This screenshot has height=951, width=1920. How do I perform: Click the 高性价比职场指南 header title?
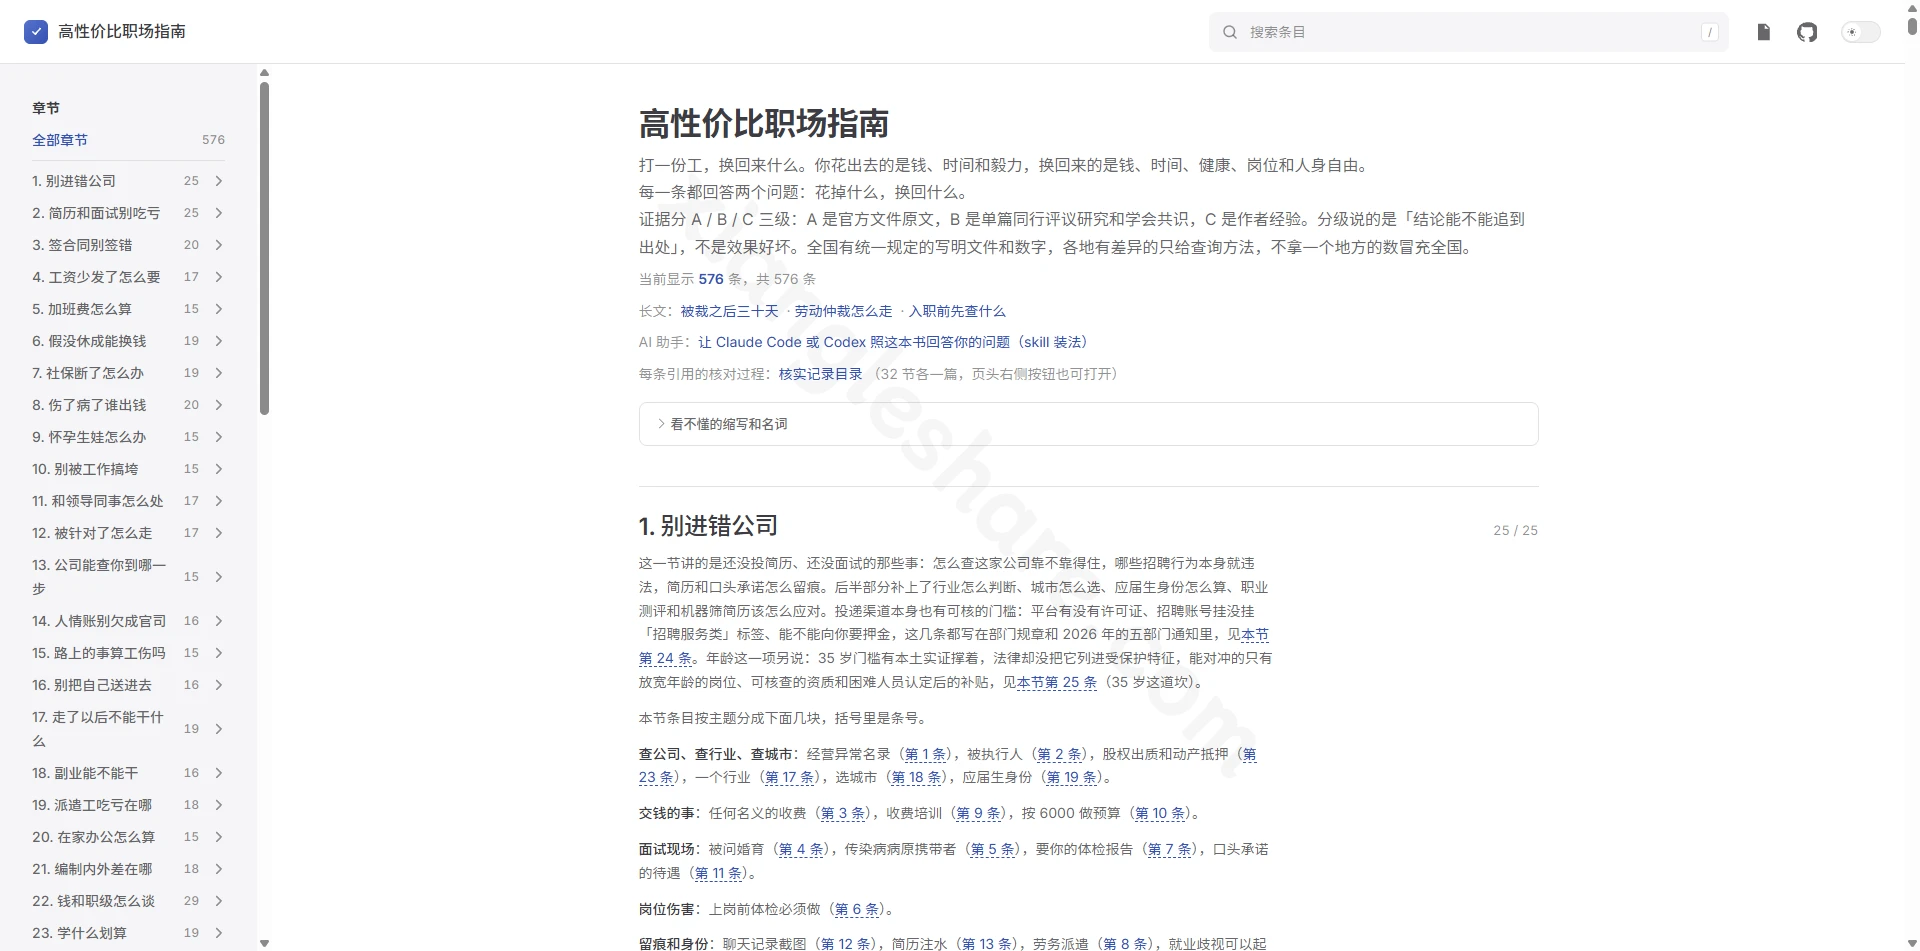click(x=122, y=32)
